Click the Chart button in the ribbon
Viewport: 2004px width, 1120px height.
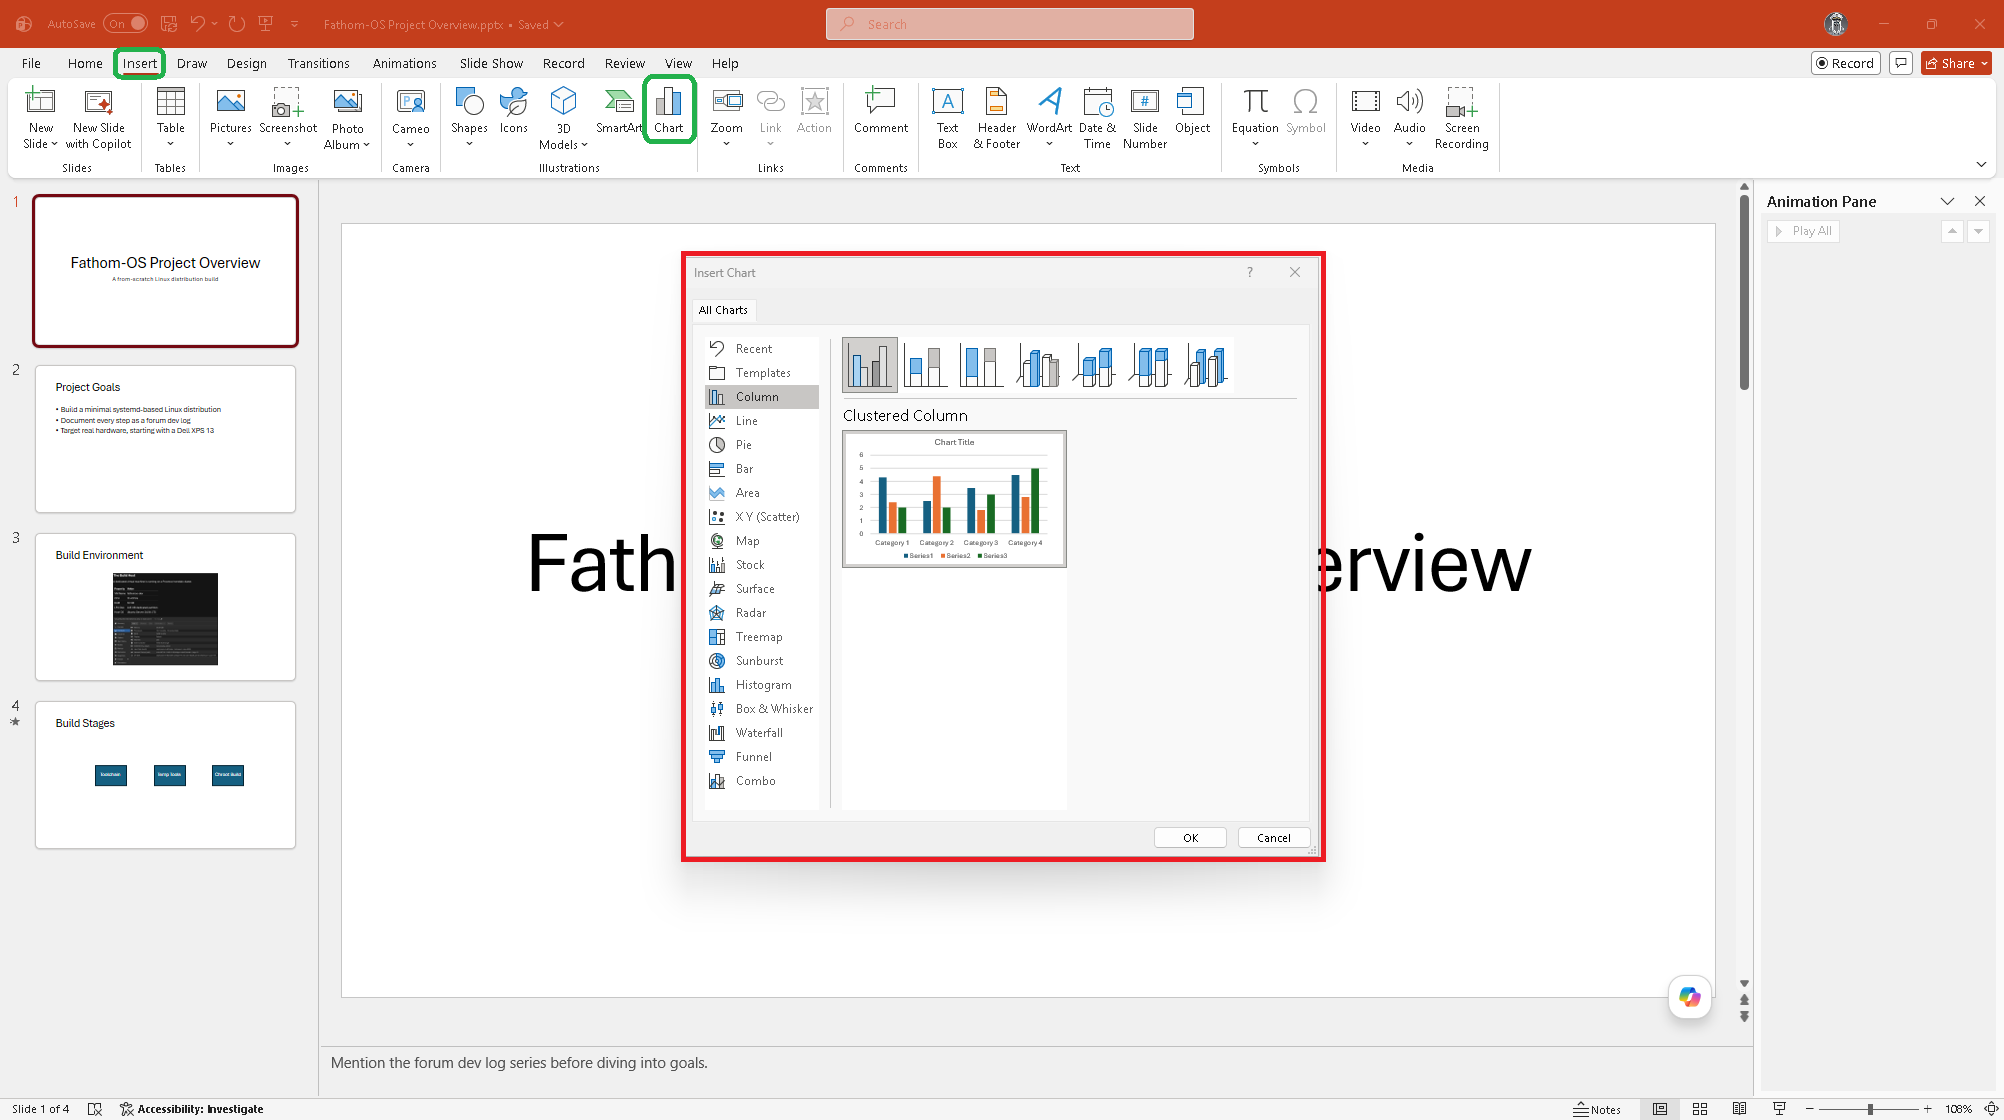tap(669, 110)
